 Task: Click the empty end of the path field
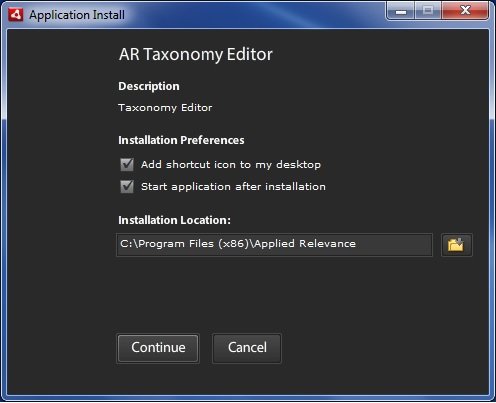pos(393,245)
